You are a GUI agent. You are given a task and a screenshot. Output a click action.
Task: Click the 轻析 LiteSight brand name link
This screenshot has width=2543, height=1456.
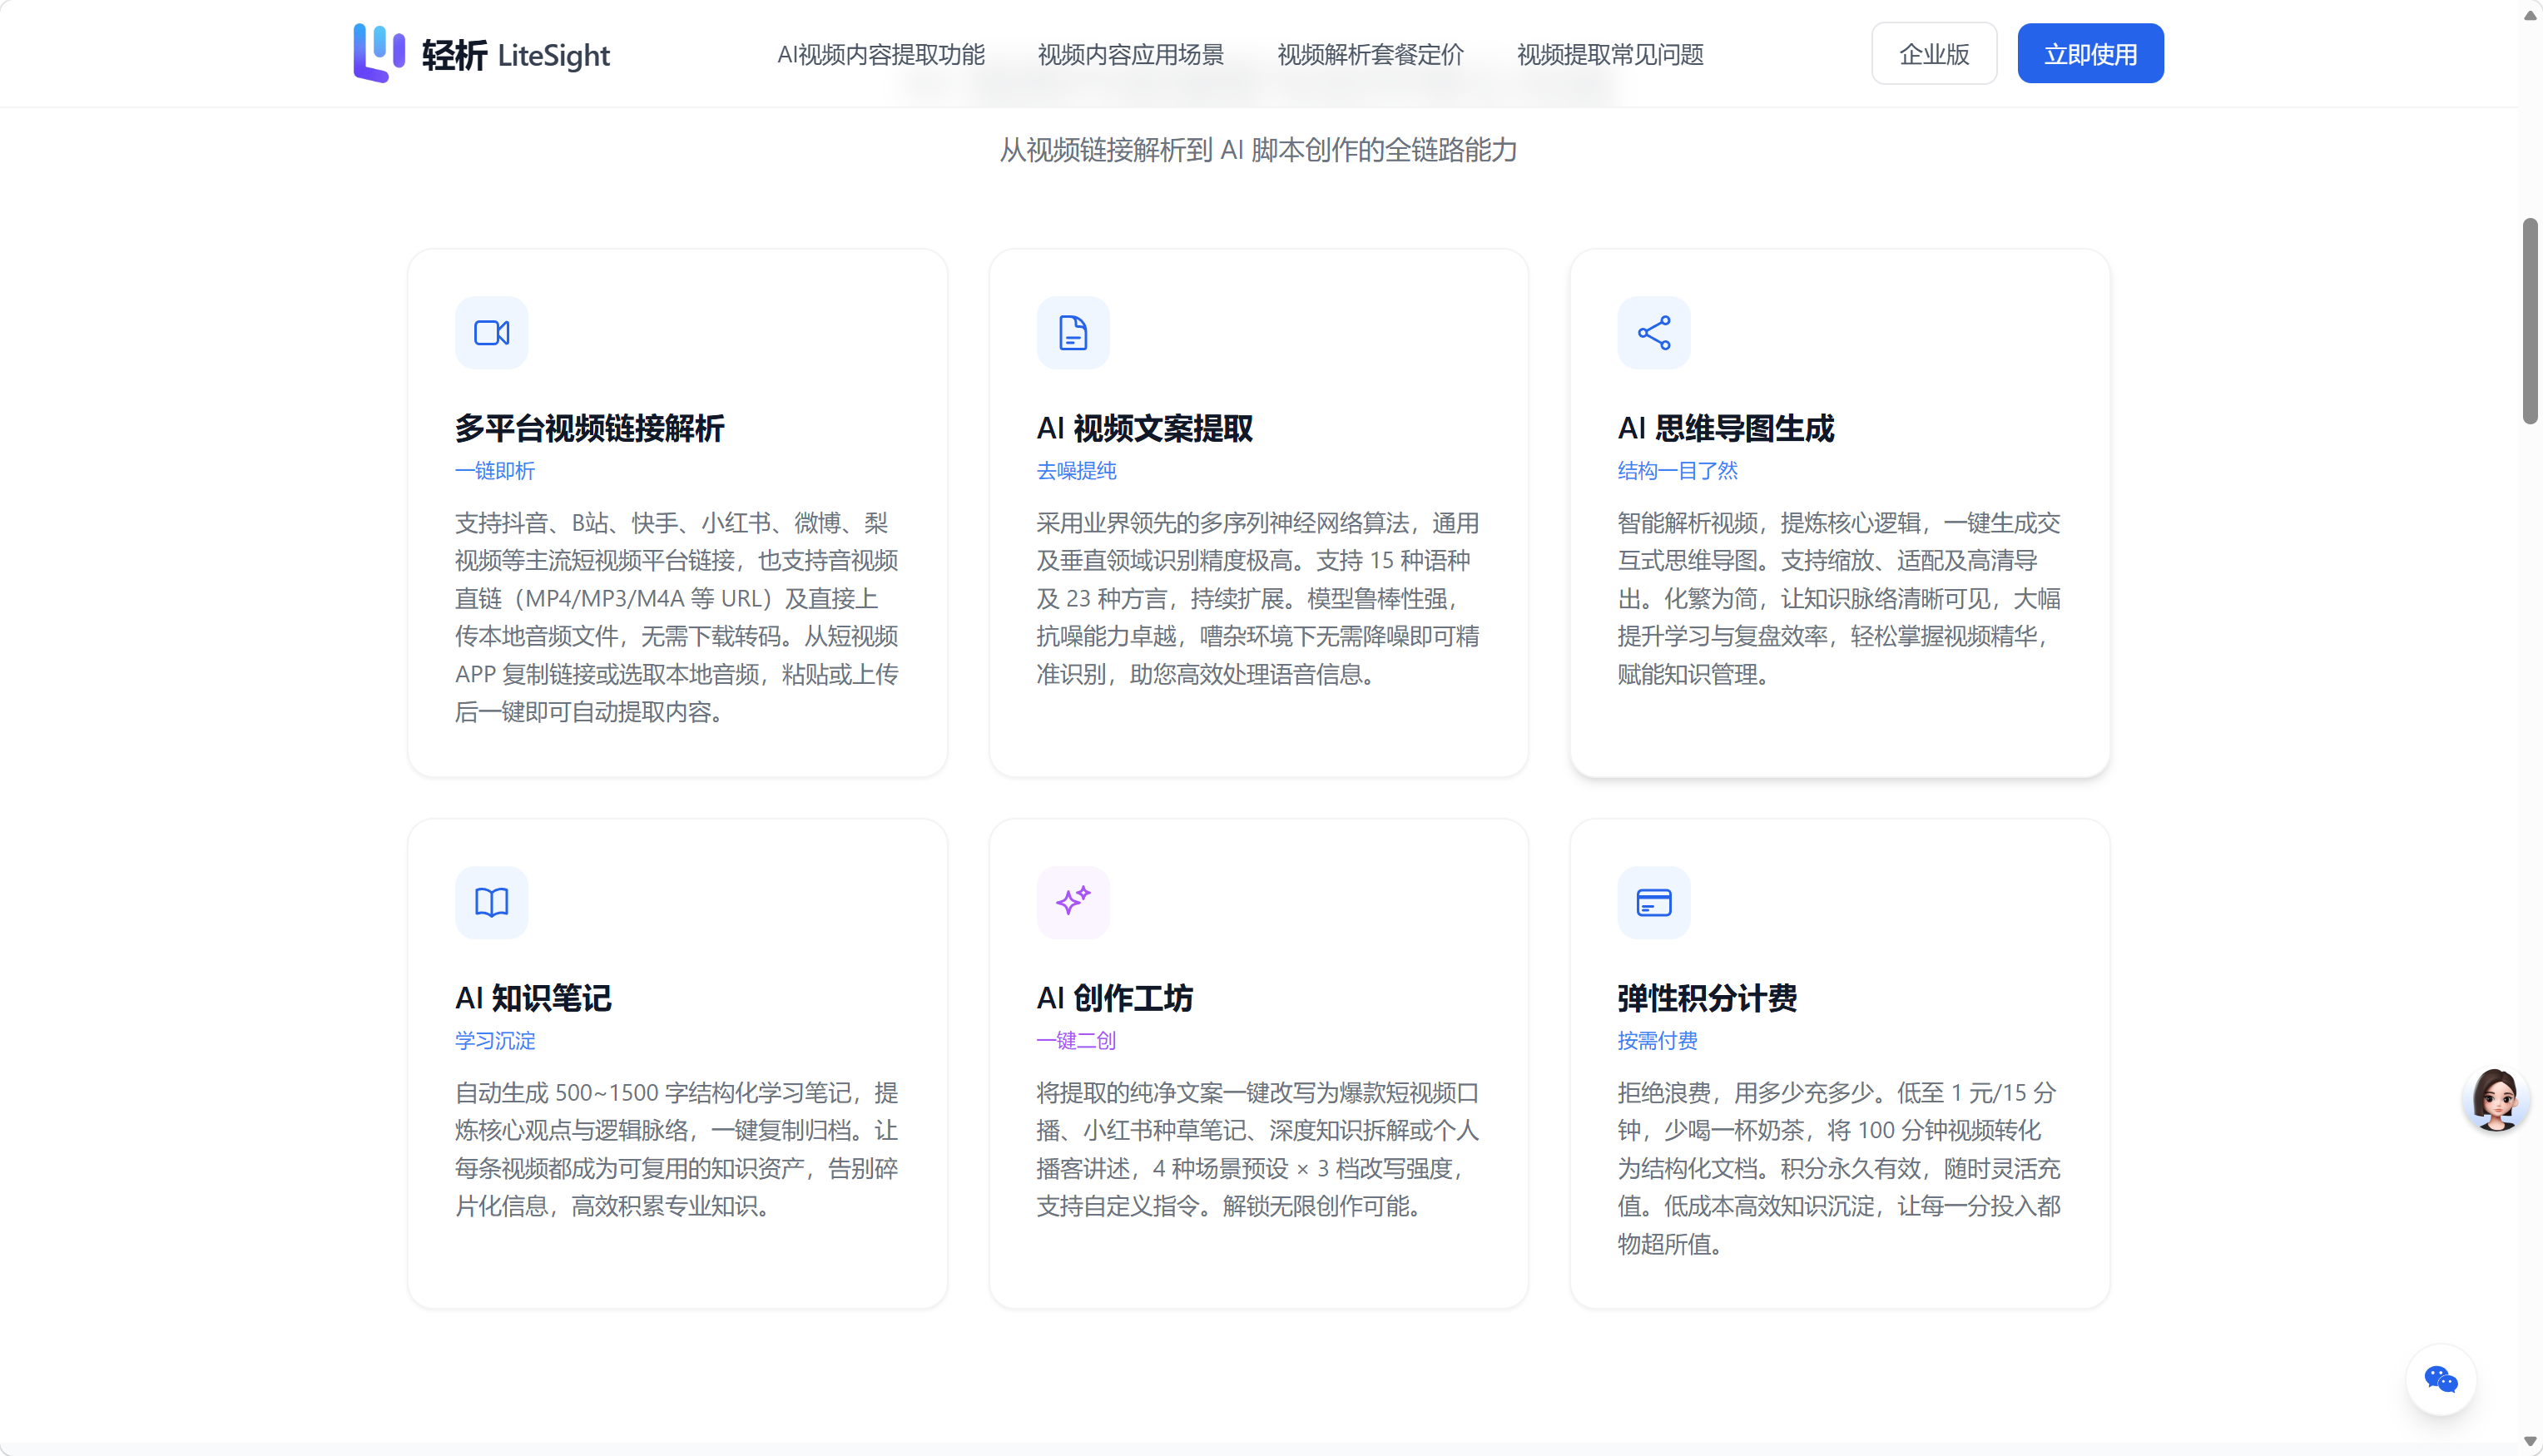515,55
